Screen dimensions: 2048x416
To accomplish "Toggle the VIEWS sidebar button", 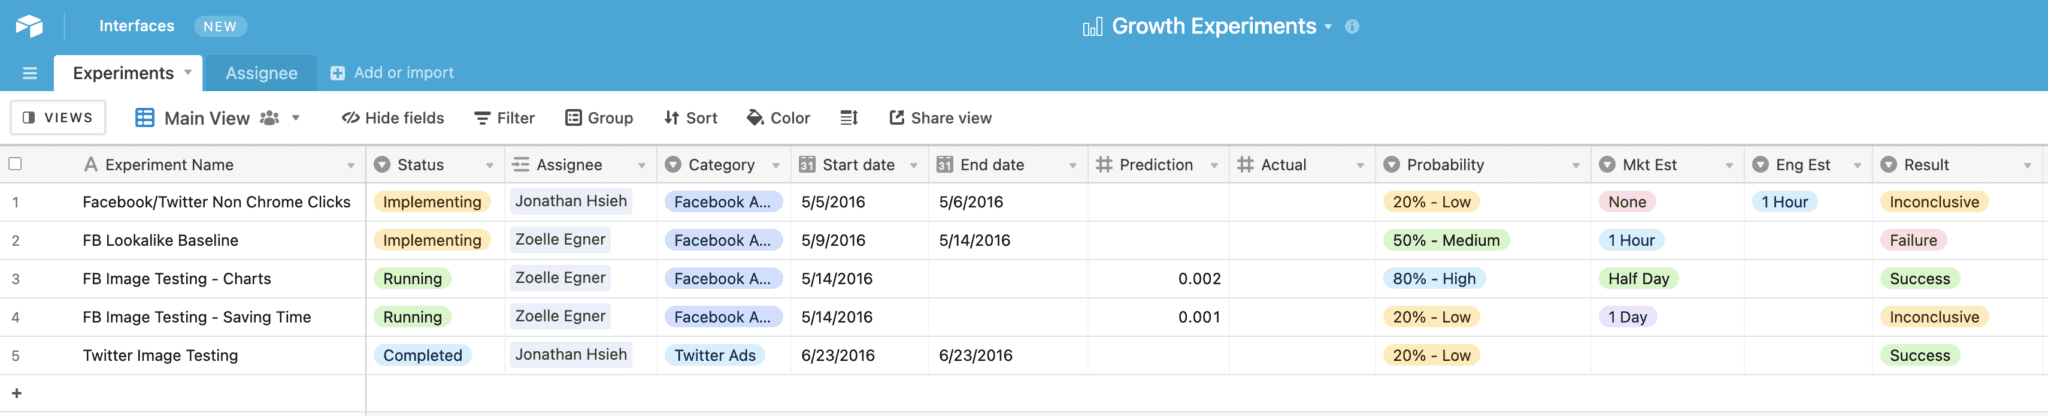I will pos(58,118).
